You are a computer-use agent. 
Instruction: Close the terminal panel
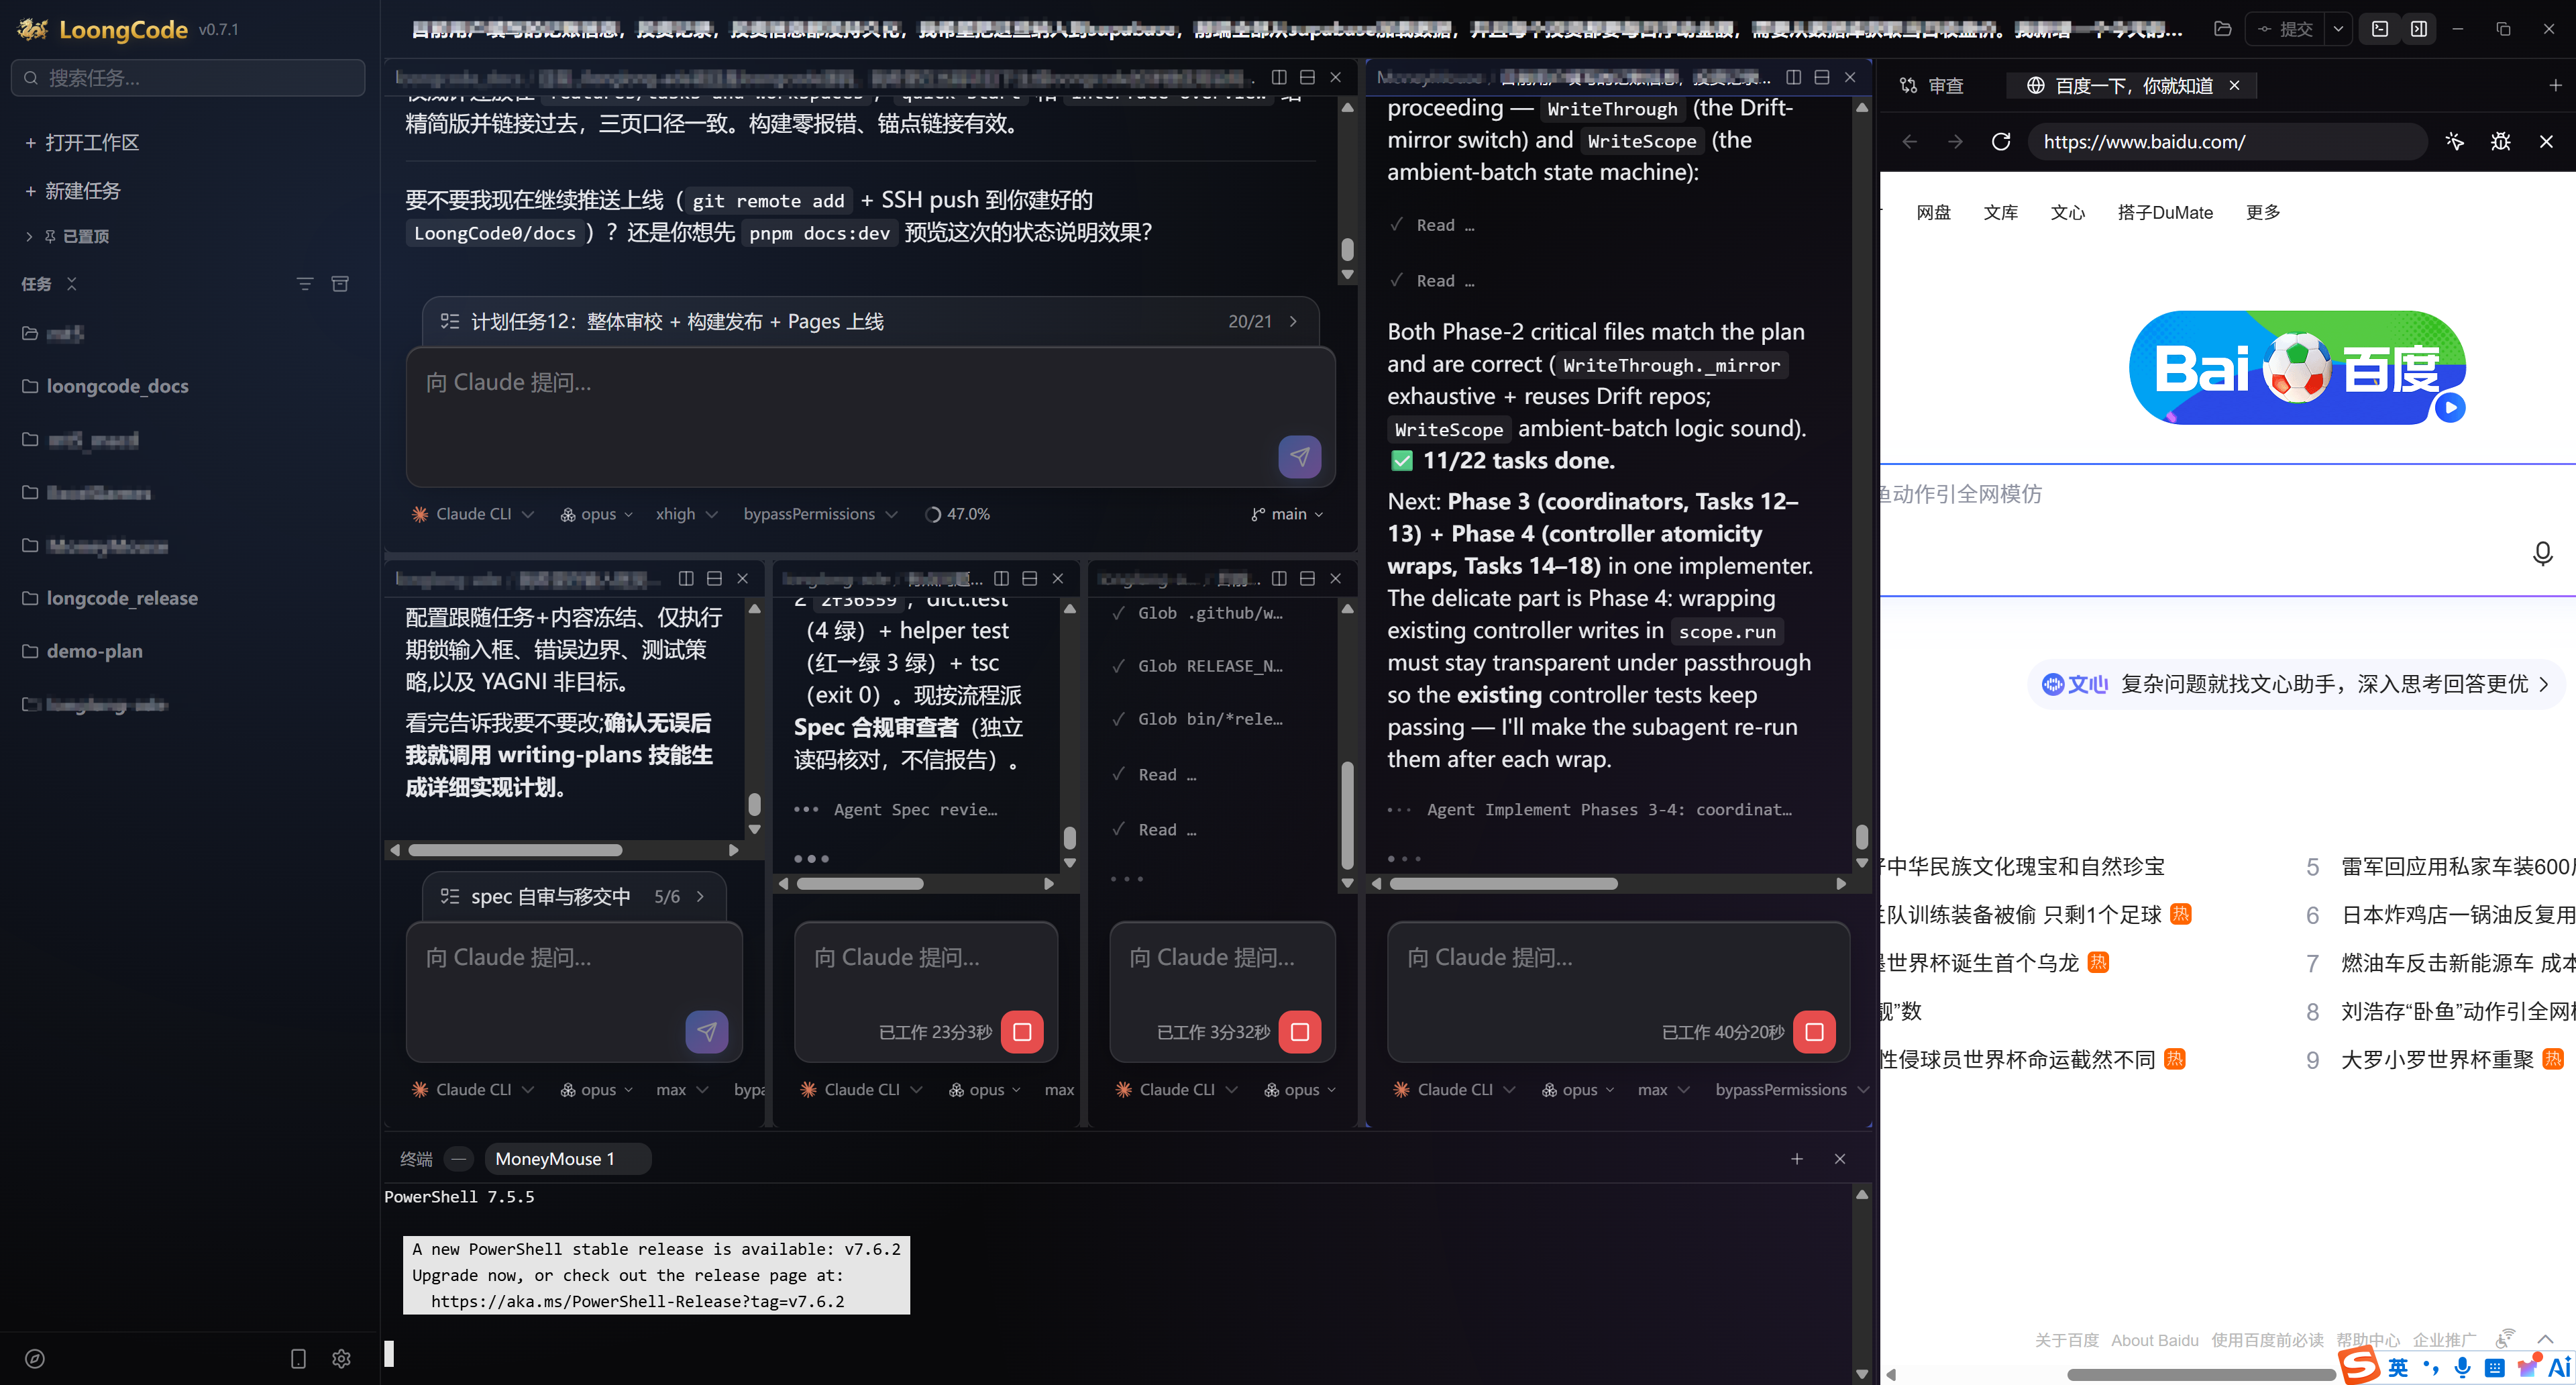point(1839,1158)
